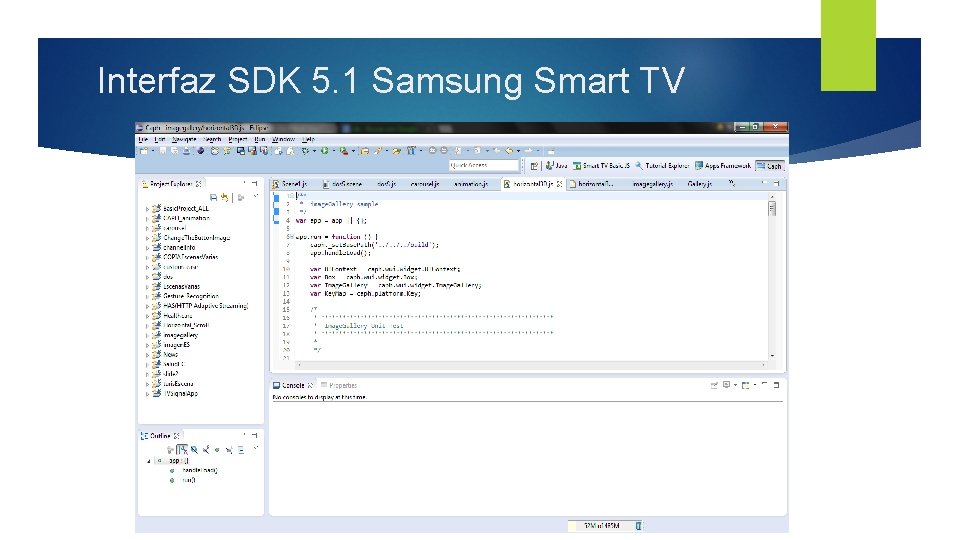The height and width of the screenshot is (540, 960).
Task: Open the Project Explorer view menu arrow
Action: (255, 197)
